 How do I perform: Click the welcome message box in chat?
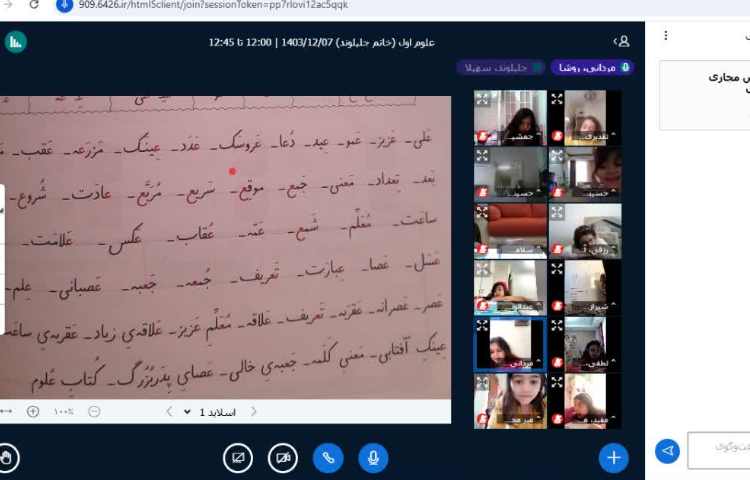pyautogui.click(x=704, y=95)
